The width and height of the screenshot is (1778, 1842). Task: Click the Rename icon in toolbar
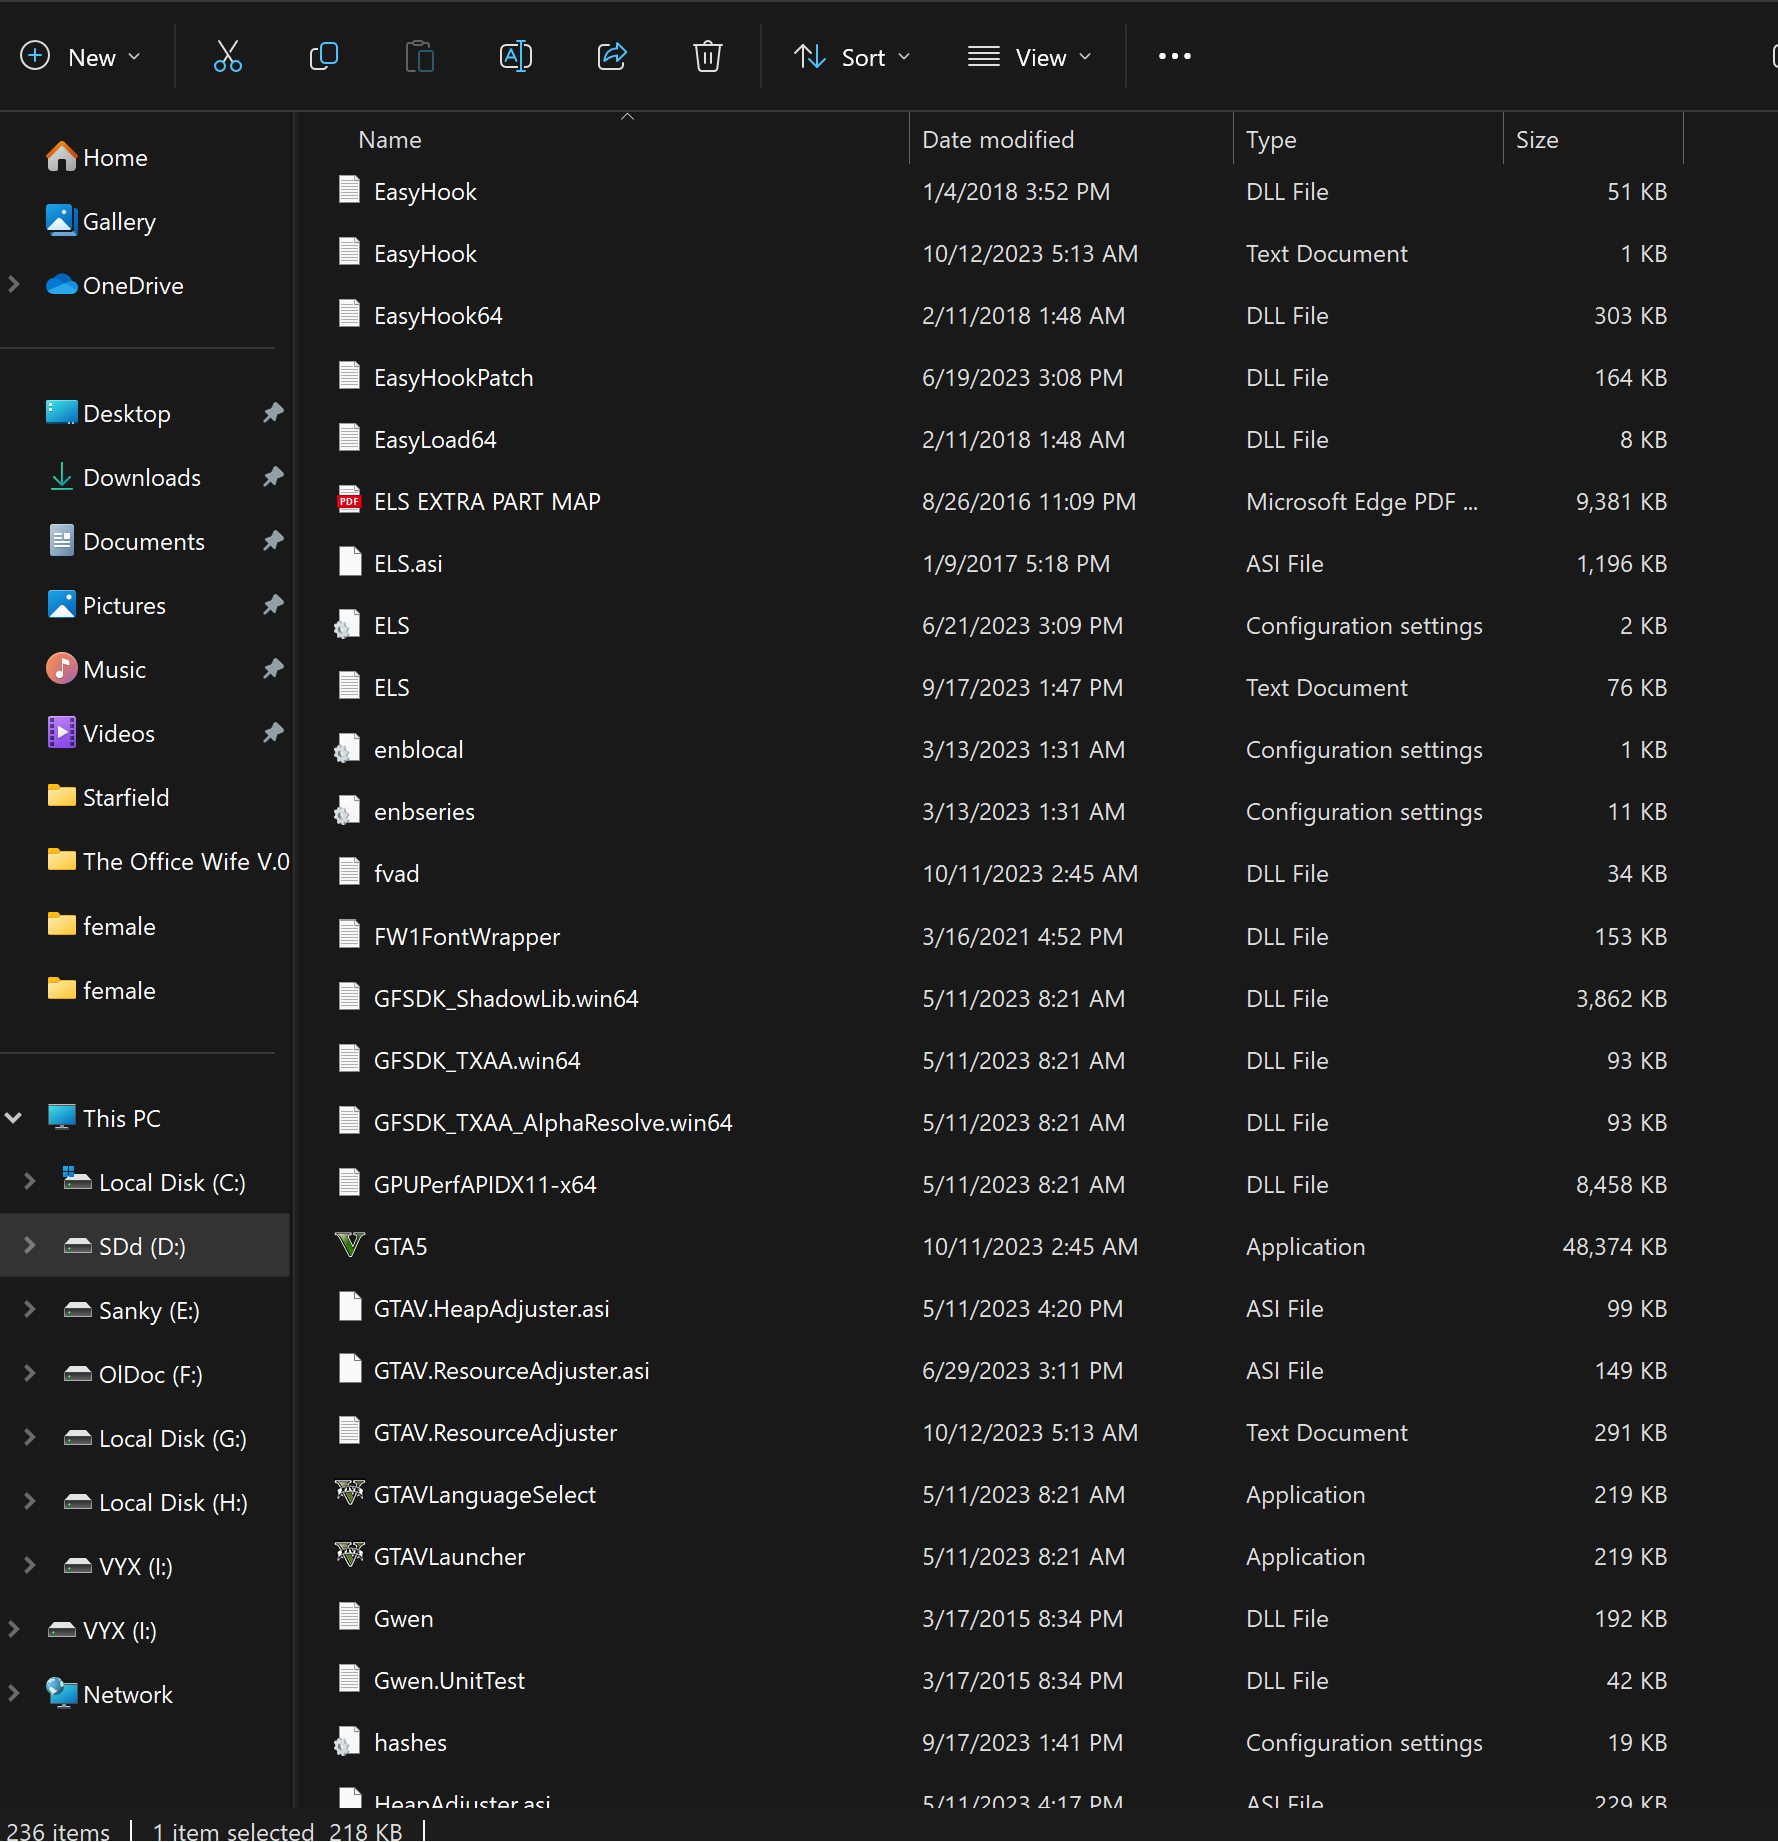pyautogui.click(x=515, y=57)
